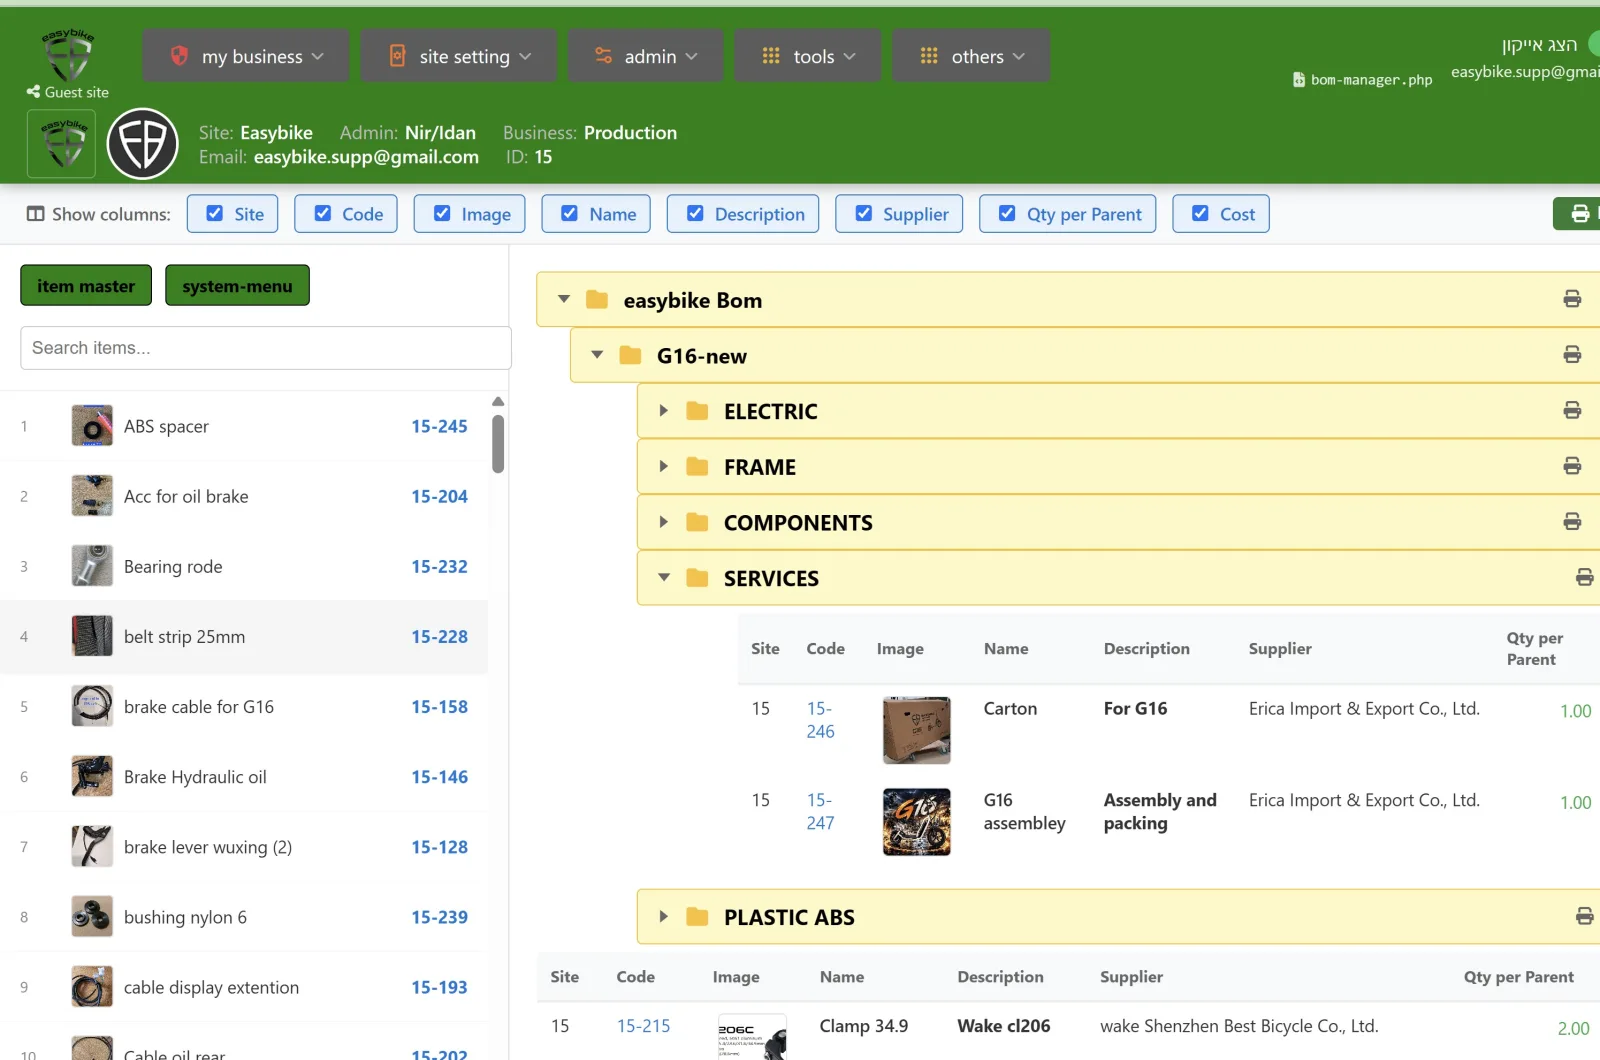Click the system-menu button
This screenshot has height=1060, width=1600.
(237, 285)
